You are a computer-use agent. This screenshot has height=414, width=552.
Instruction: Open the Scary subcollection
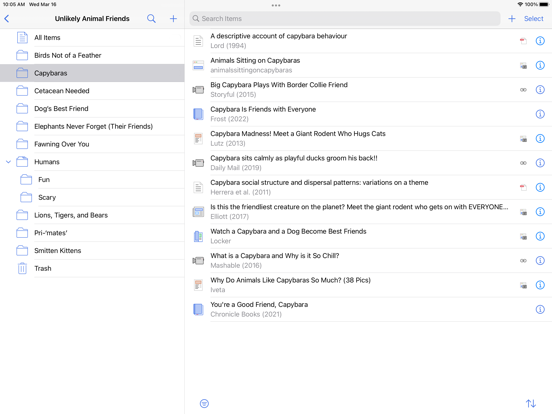click(92, 197)
